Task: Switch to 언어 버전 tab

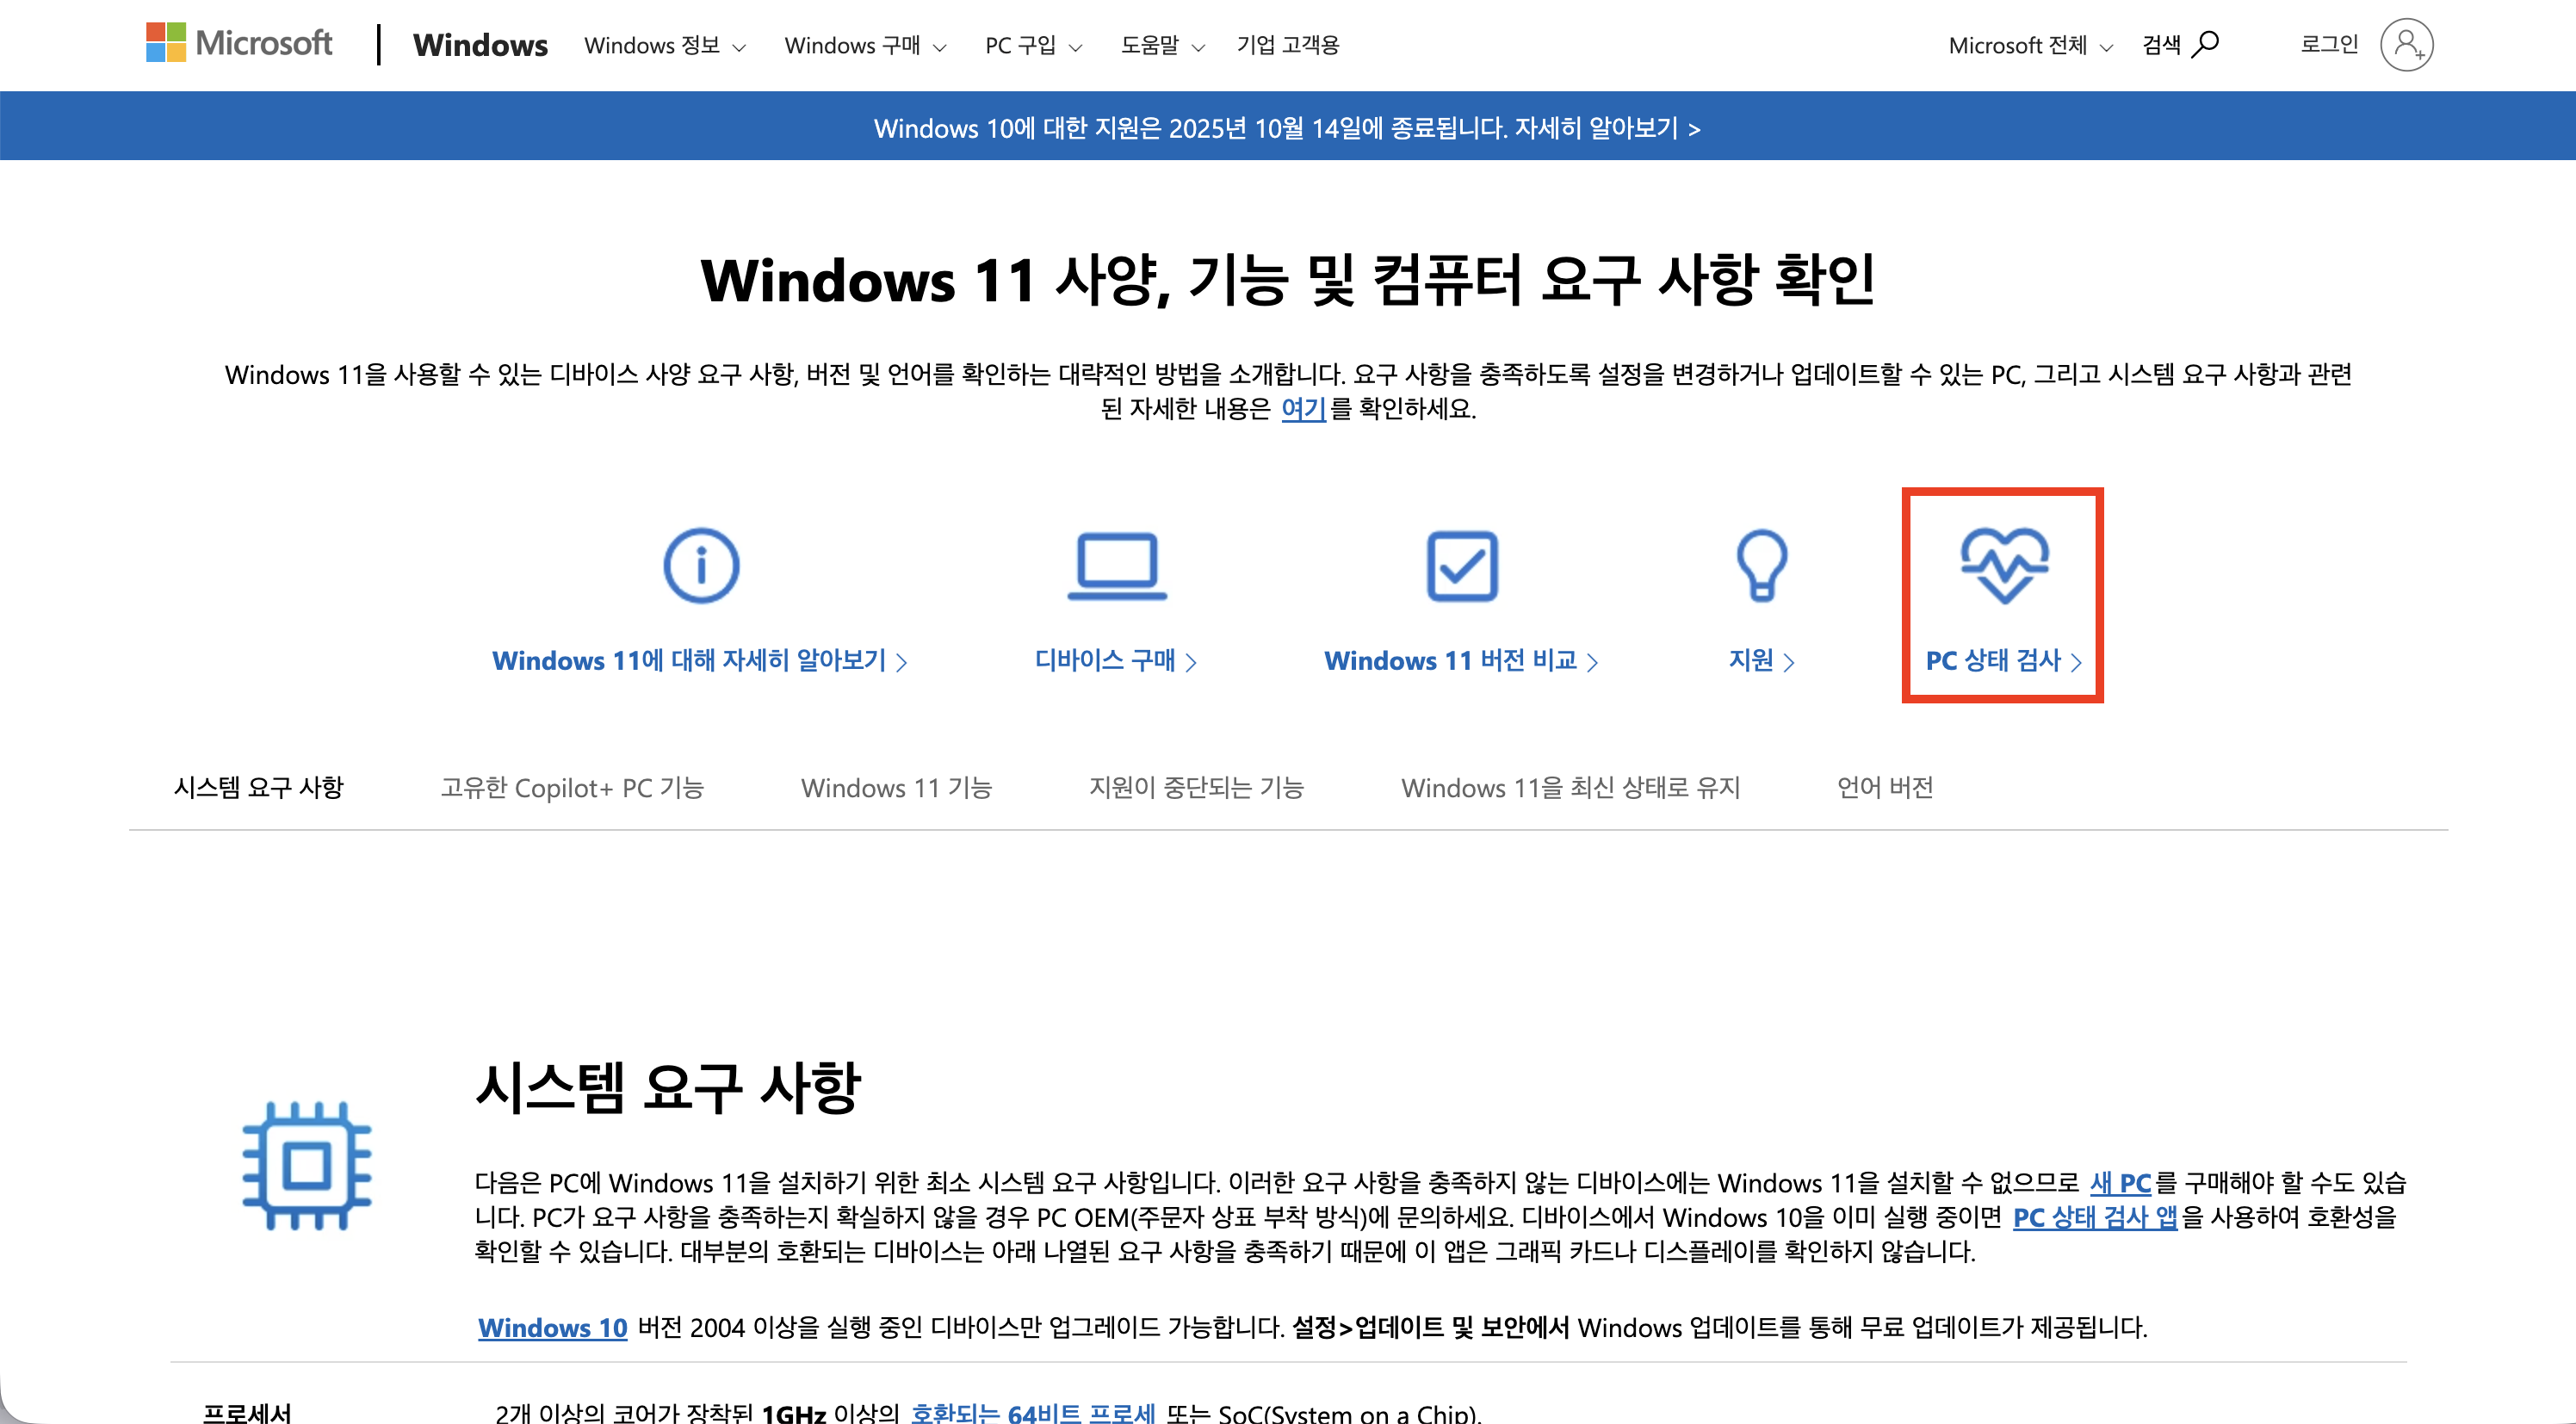Action: pos(1885,787)
